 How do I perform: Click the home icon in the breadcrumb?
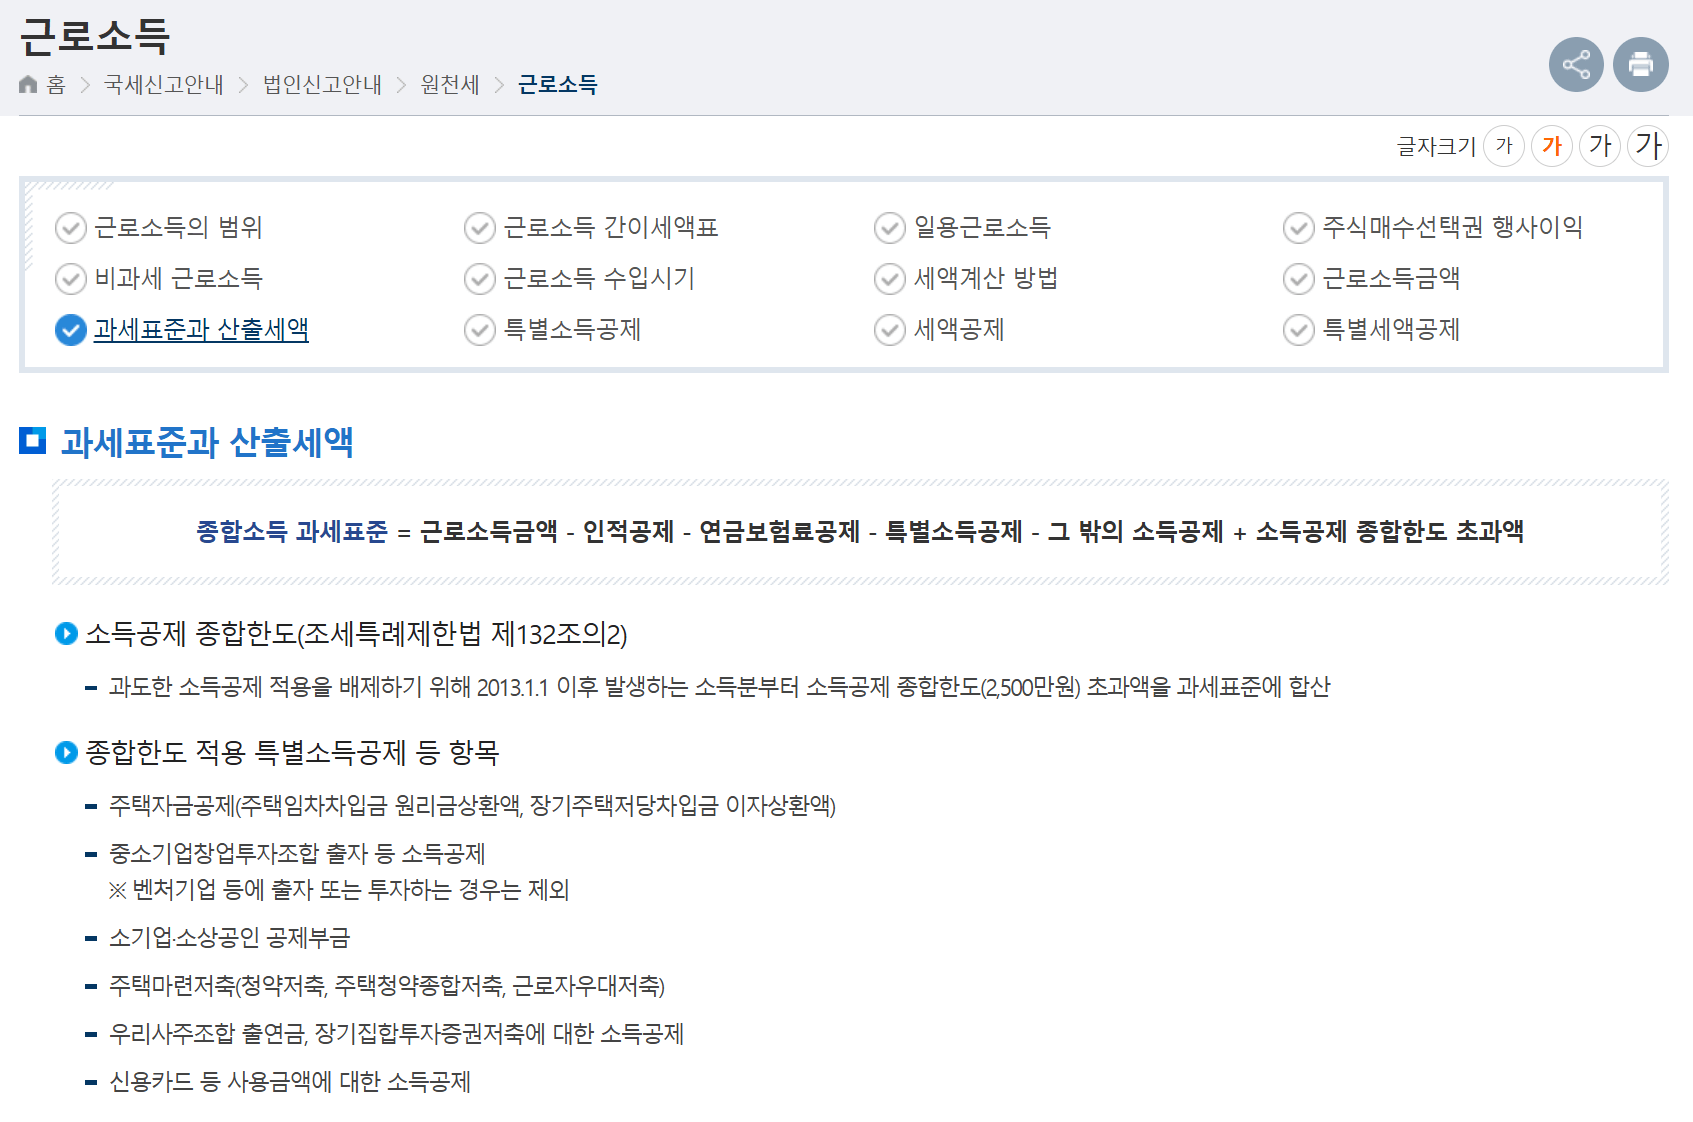(27, 85)
